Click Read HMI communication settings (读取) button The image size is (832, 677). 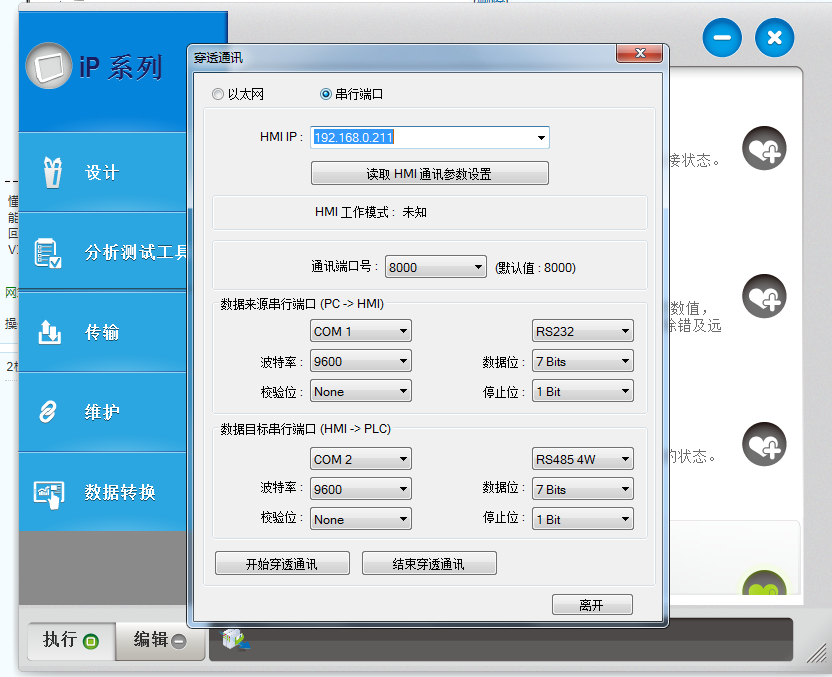(x=429, y=173)
